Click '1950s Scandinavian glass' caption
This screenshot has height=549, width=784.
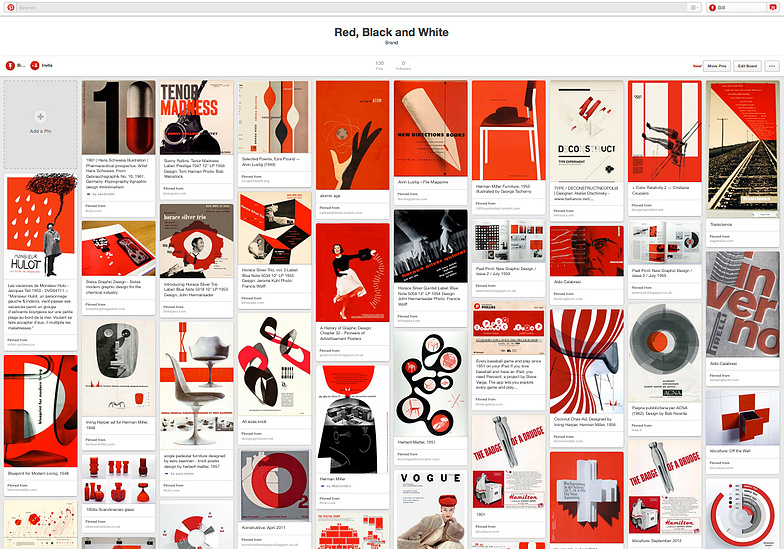point(108,509)
